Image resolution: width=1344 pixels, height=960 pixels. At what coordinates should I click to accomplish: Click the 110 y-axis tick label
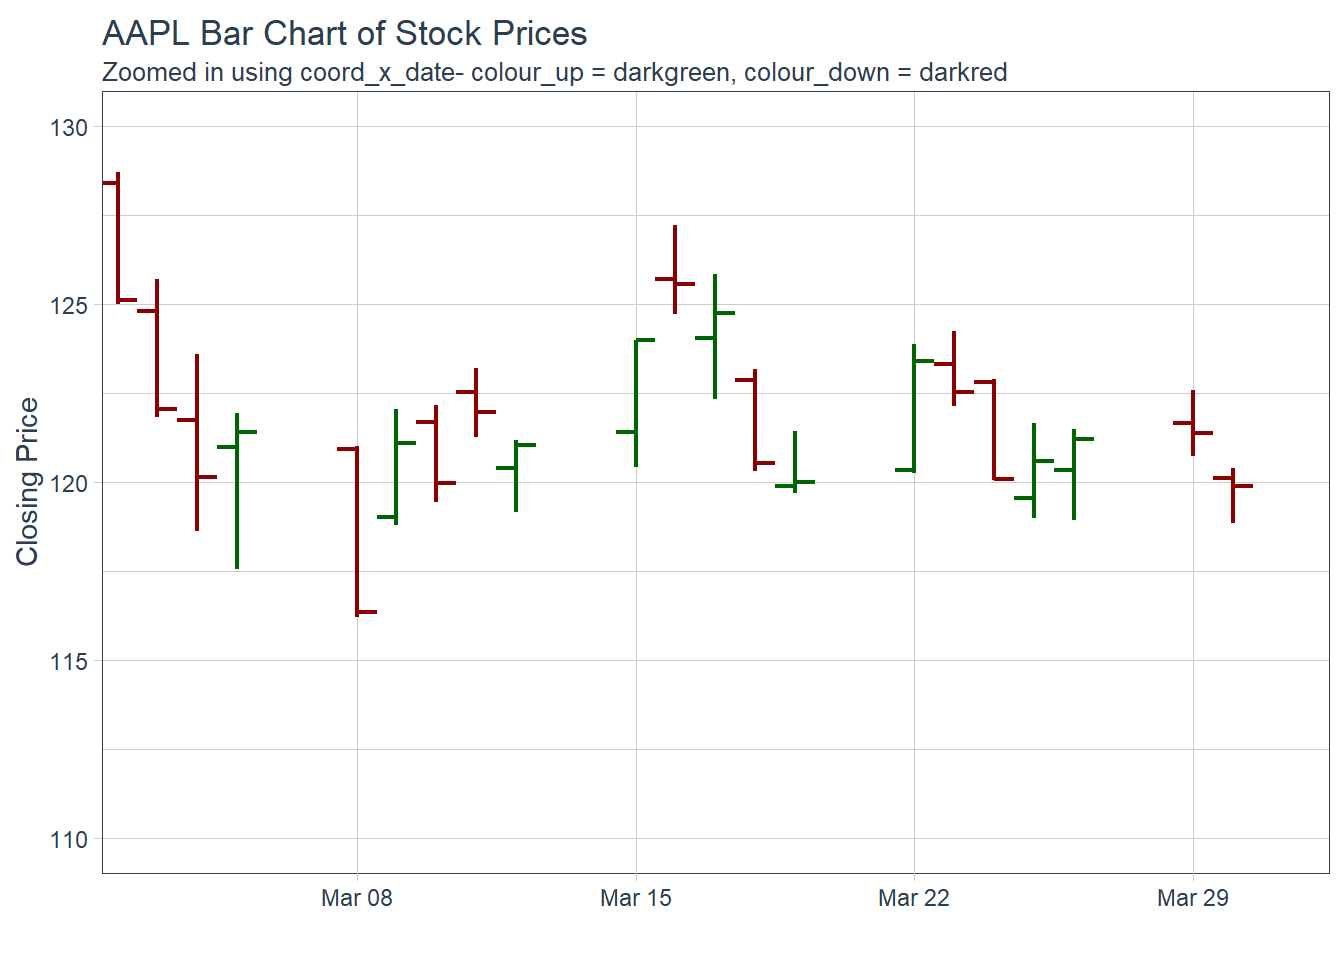pyautogui.click(x=69, y=840)
